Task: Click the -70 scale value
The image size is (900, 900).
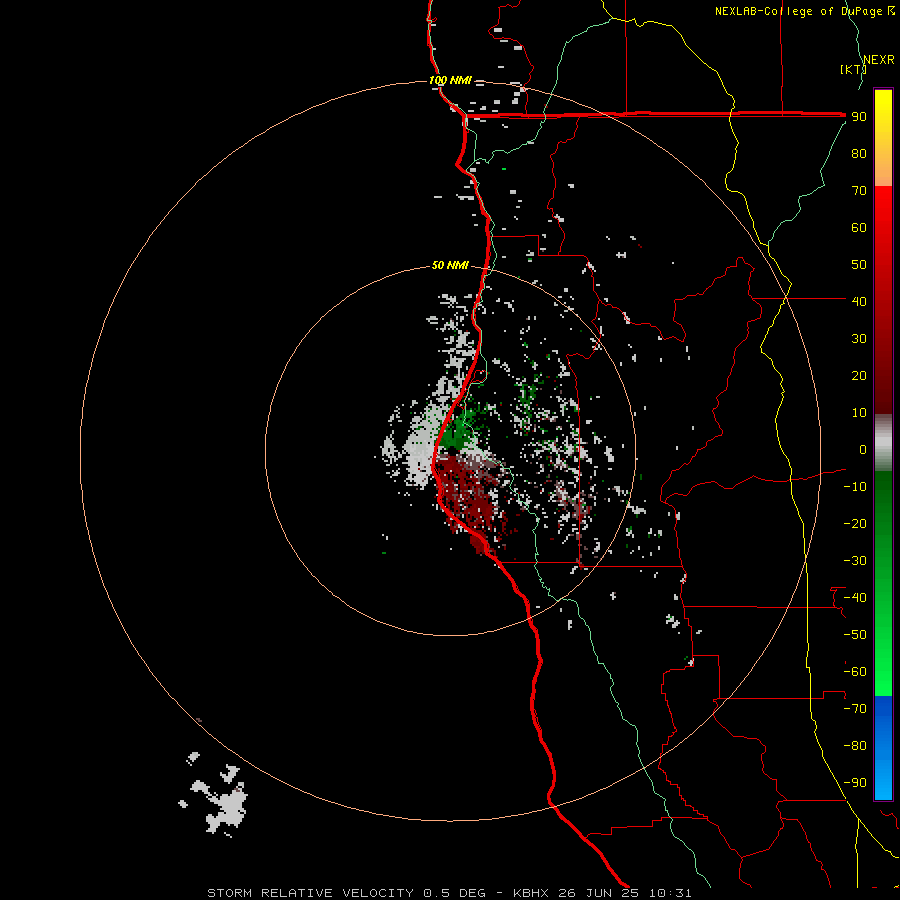Action: pos(855,708)
